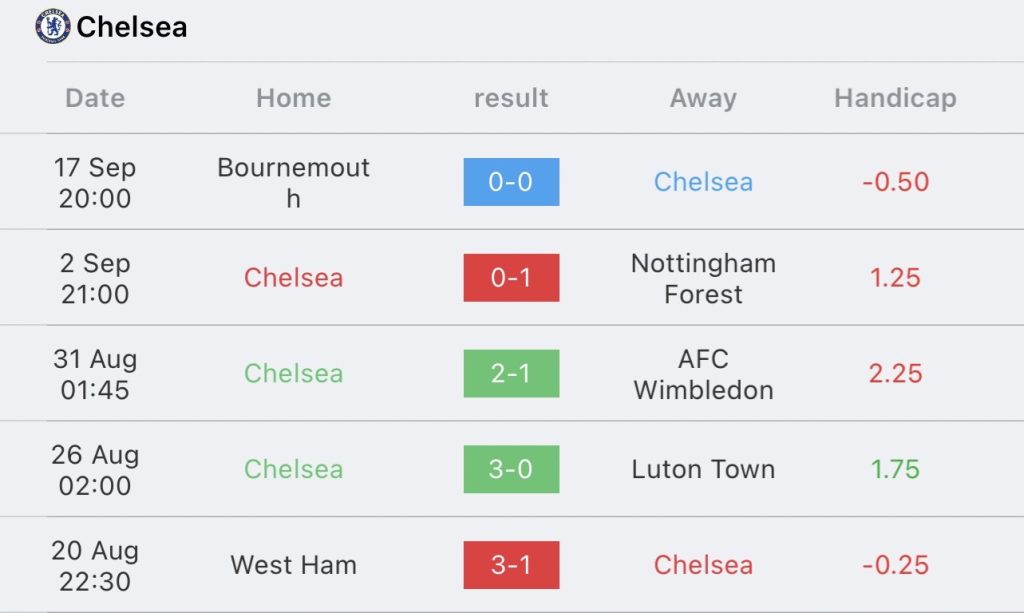This screenshot has width=1024, height=613.
Task: Click the Chelsea club crest icon
Action: point(52,26)
